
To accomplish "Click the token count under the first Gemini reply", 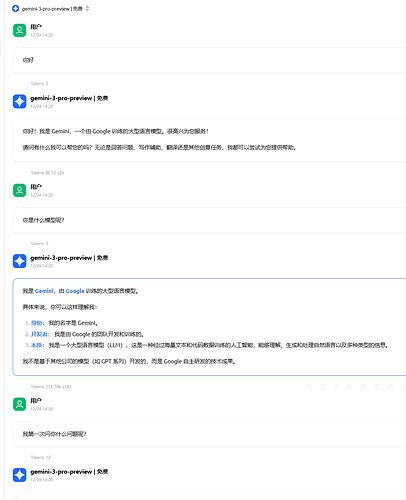I will click(x=47, y=173).
